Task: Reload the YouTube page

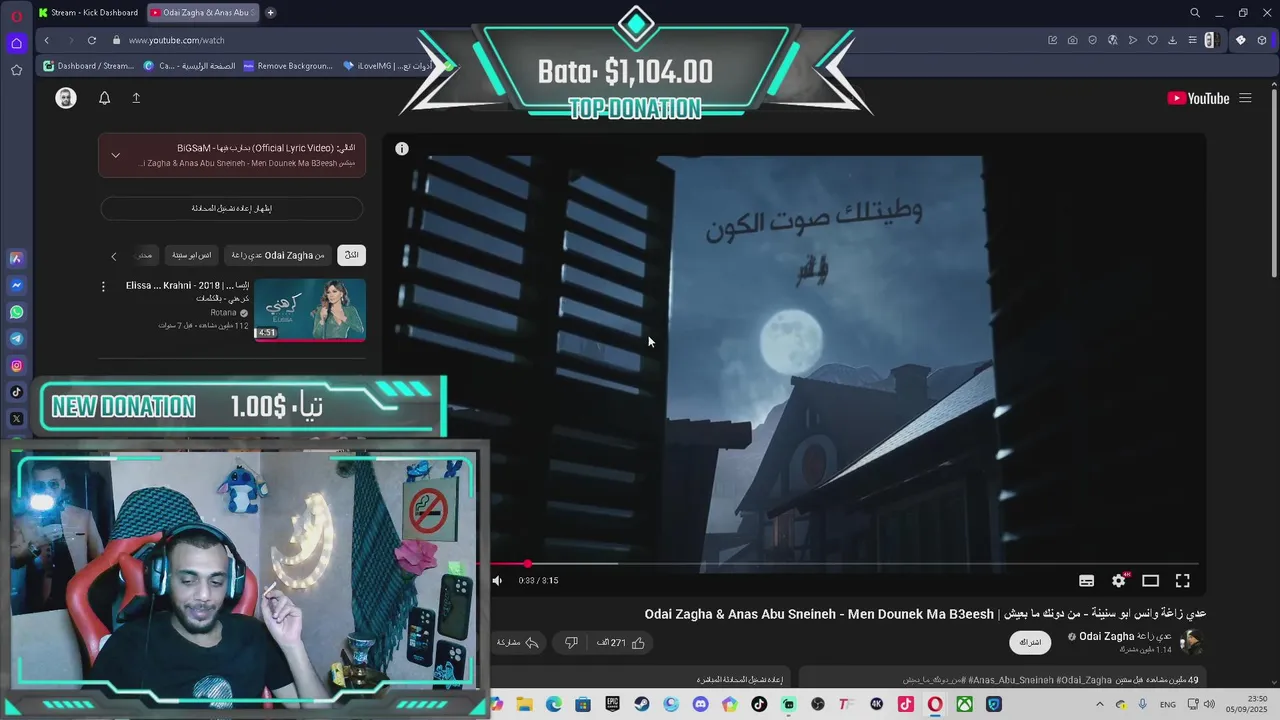Action: [92, 40]
